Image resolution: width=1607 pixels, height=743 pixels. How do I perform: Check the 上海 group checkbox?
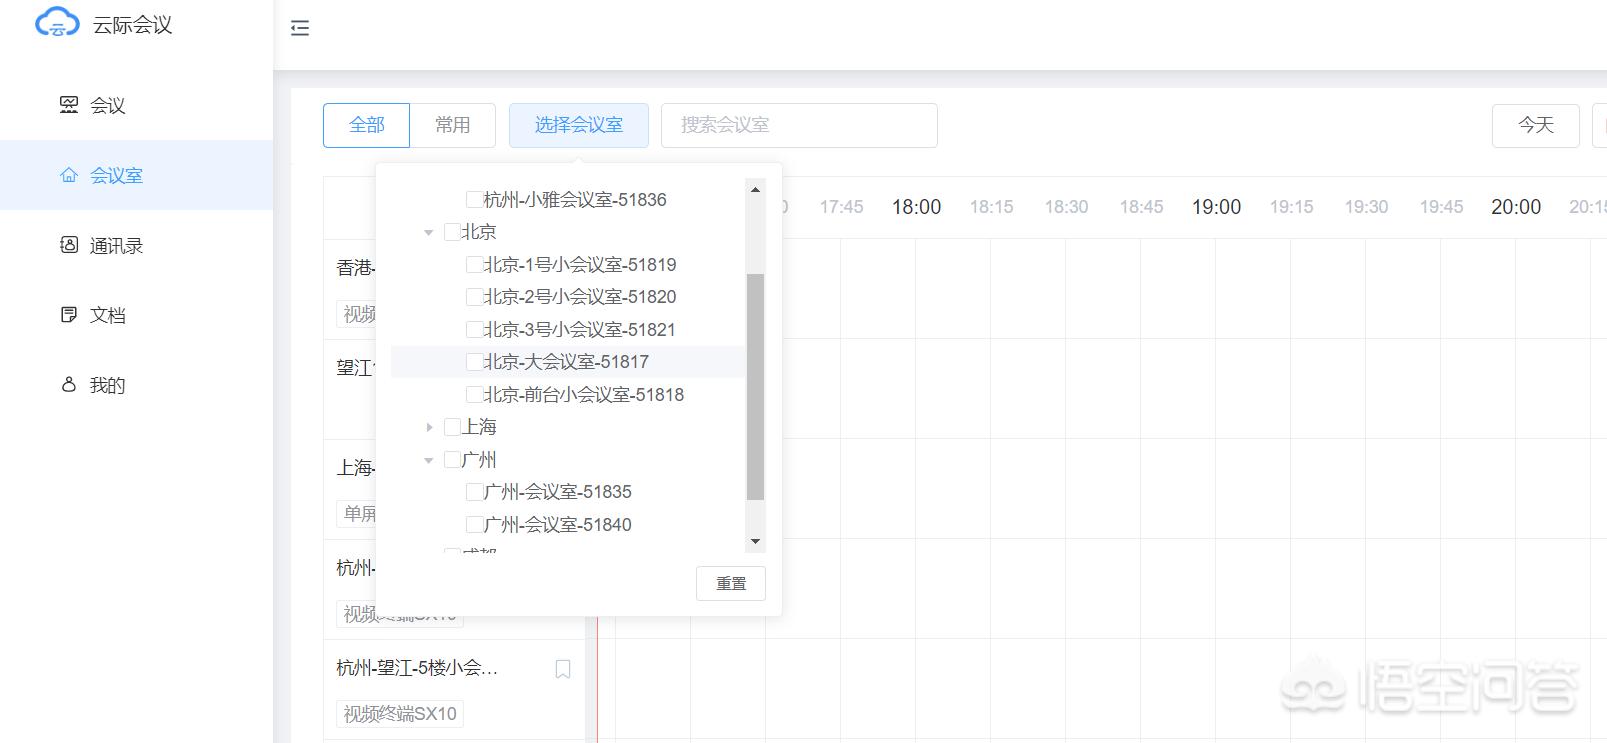(453, 427)
